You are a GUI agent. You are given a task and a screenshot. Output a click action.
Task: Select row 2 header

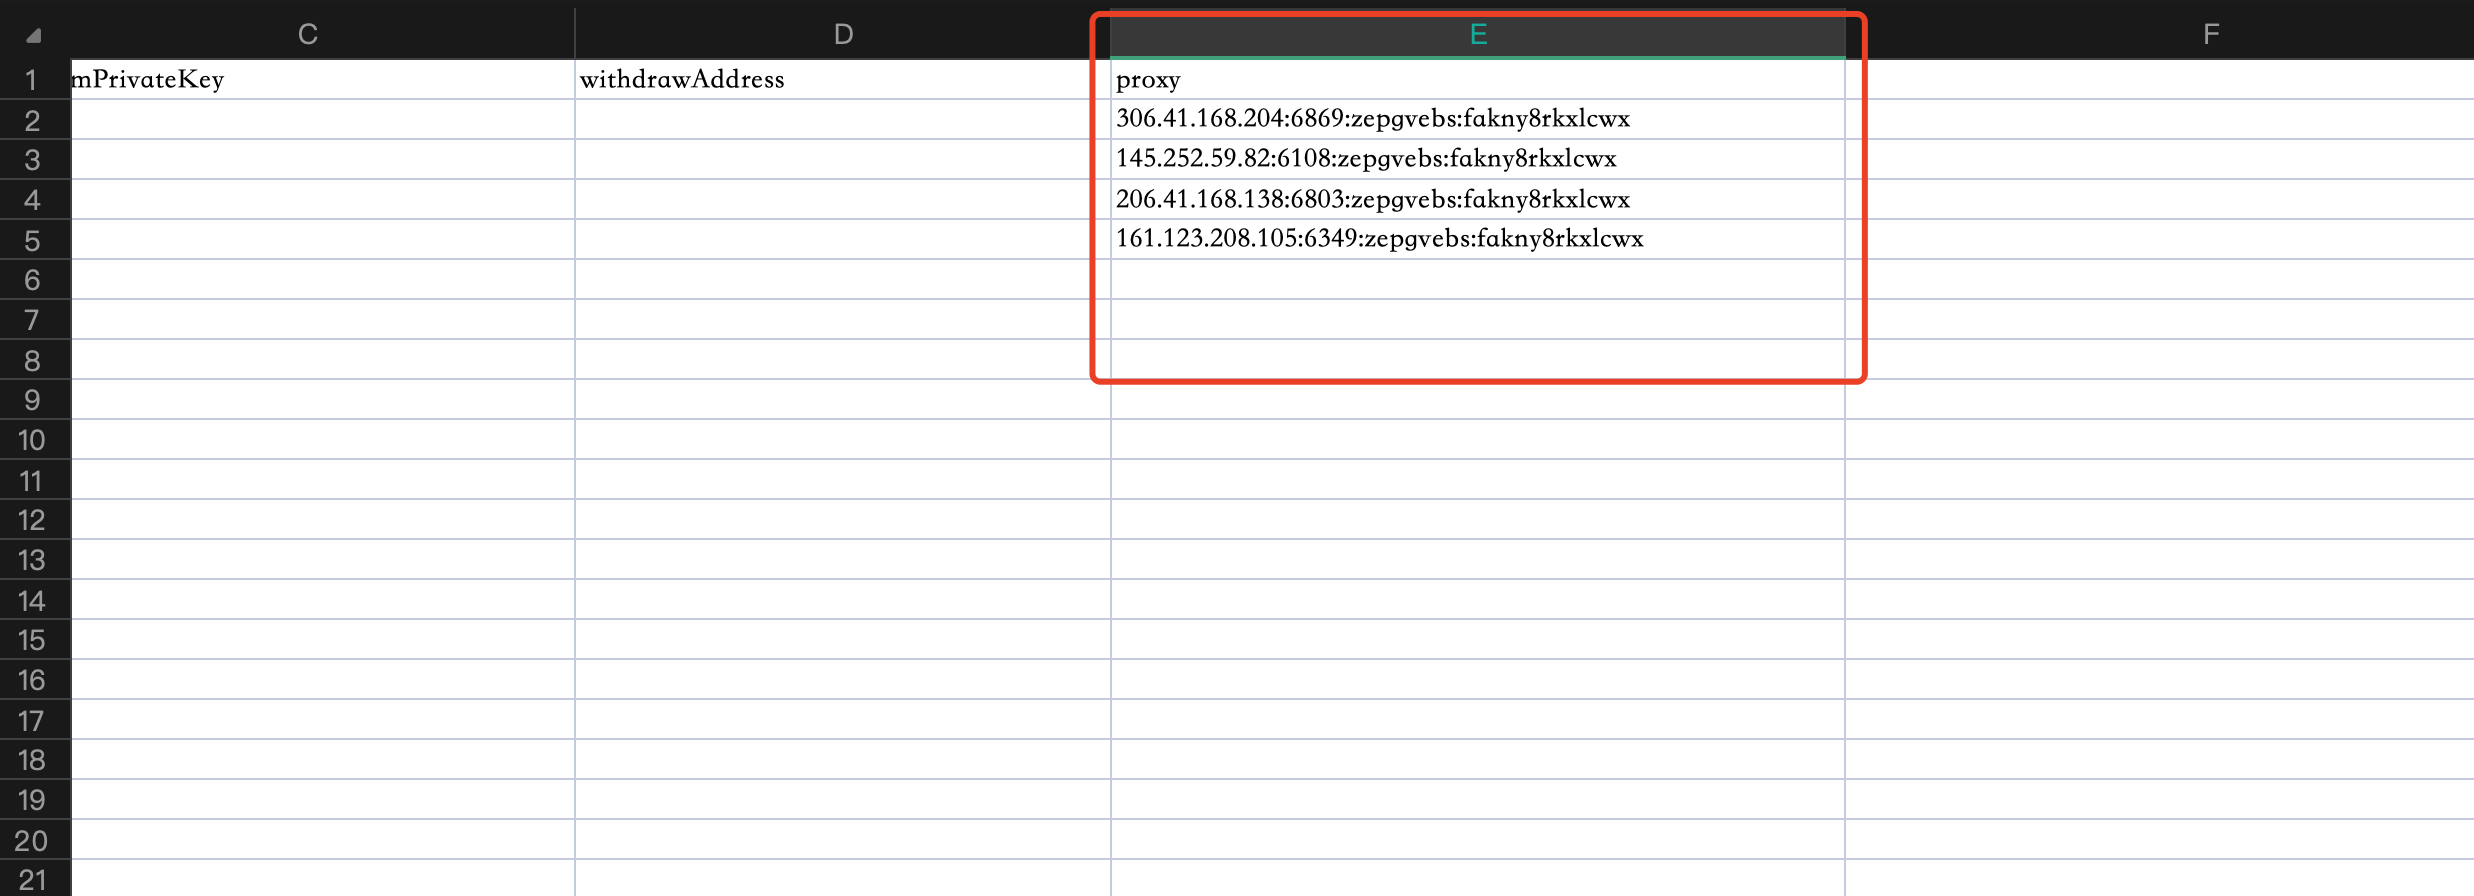[x=32, y=120]
